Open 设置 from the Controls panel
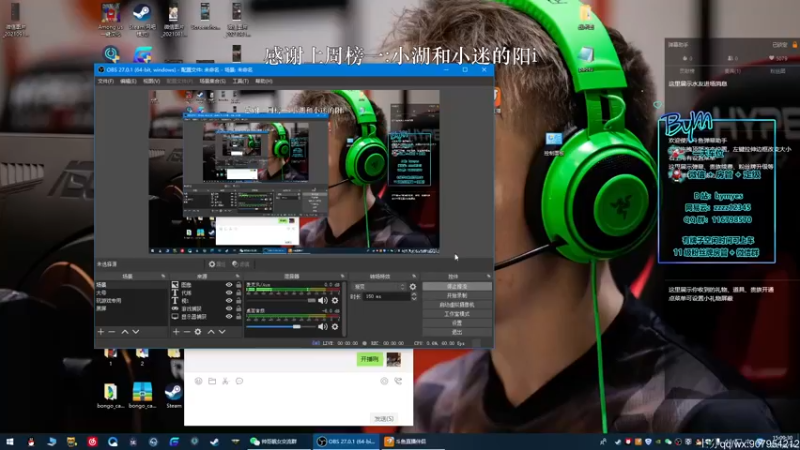The image size is (800, 450). 457,323
